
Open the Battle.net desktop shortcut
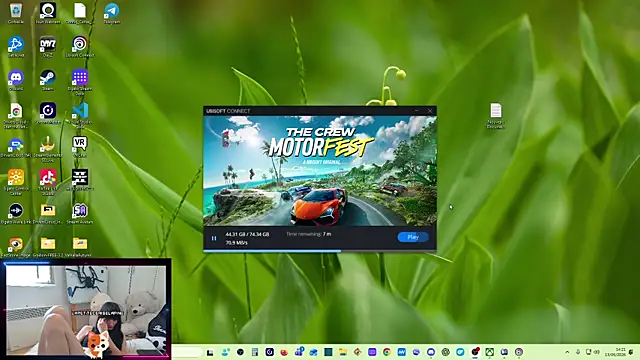[x=16, y=47]
